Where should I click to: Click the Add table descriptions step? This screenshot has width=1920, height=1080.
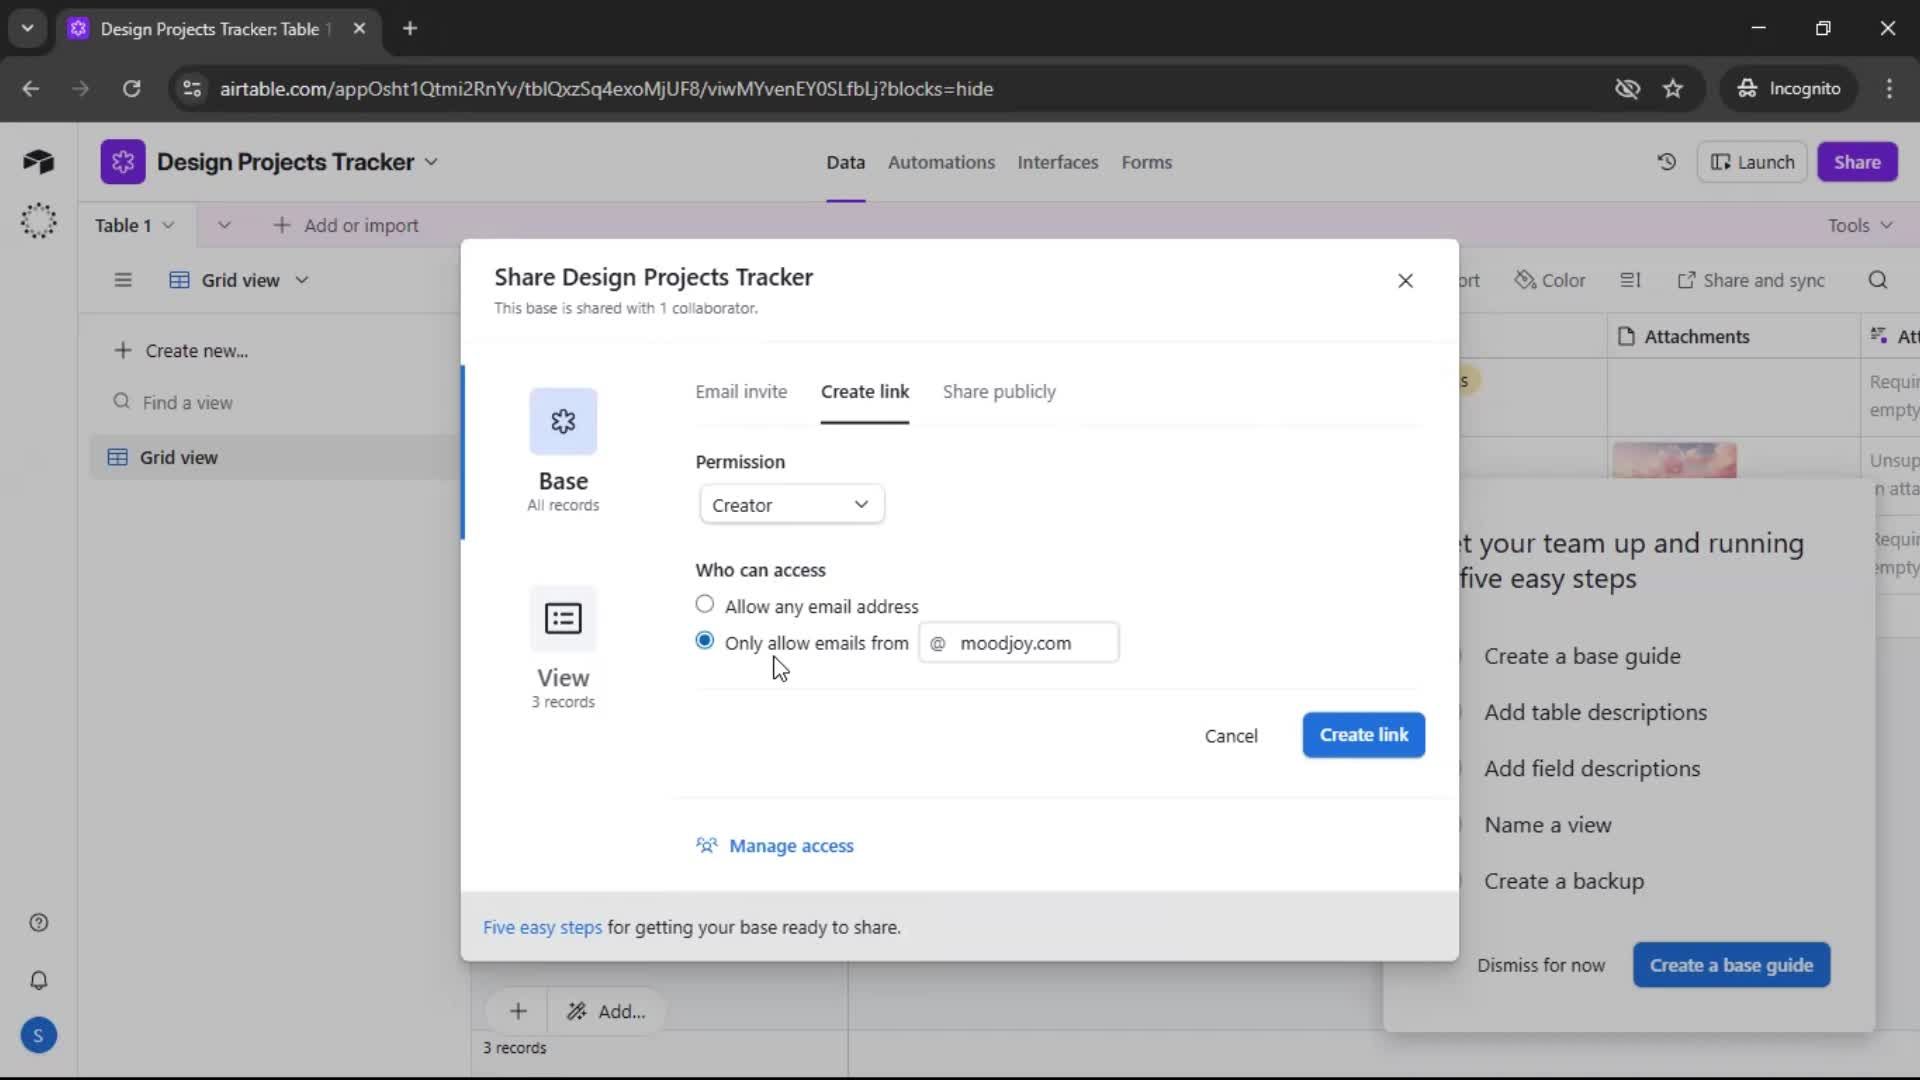1595,713
